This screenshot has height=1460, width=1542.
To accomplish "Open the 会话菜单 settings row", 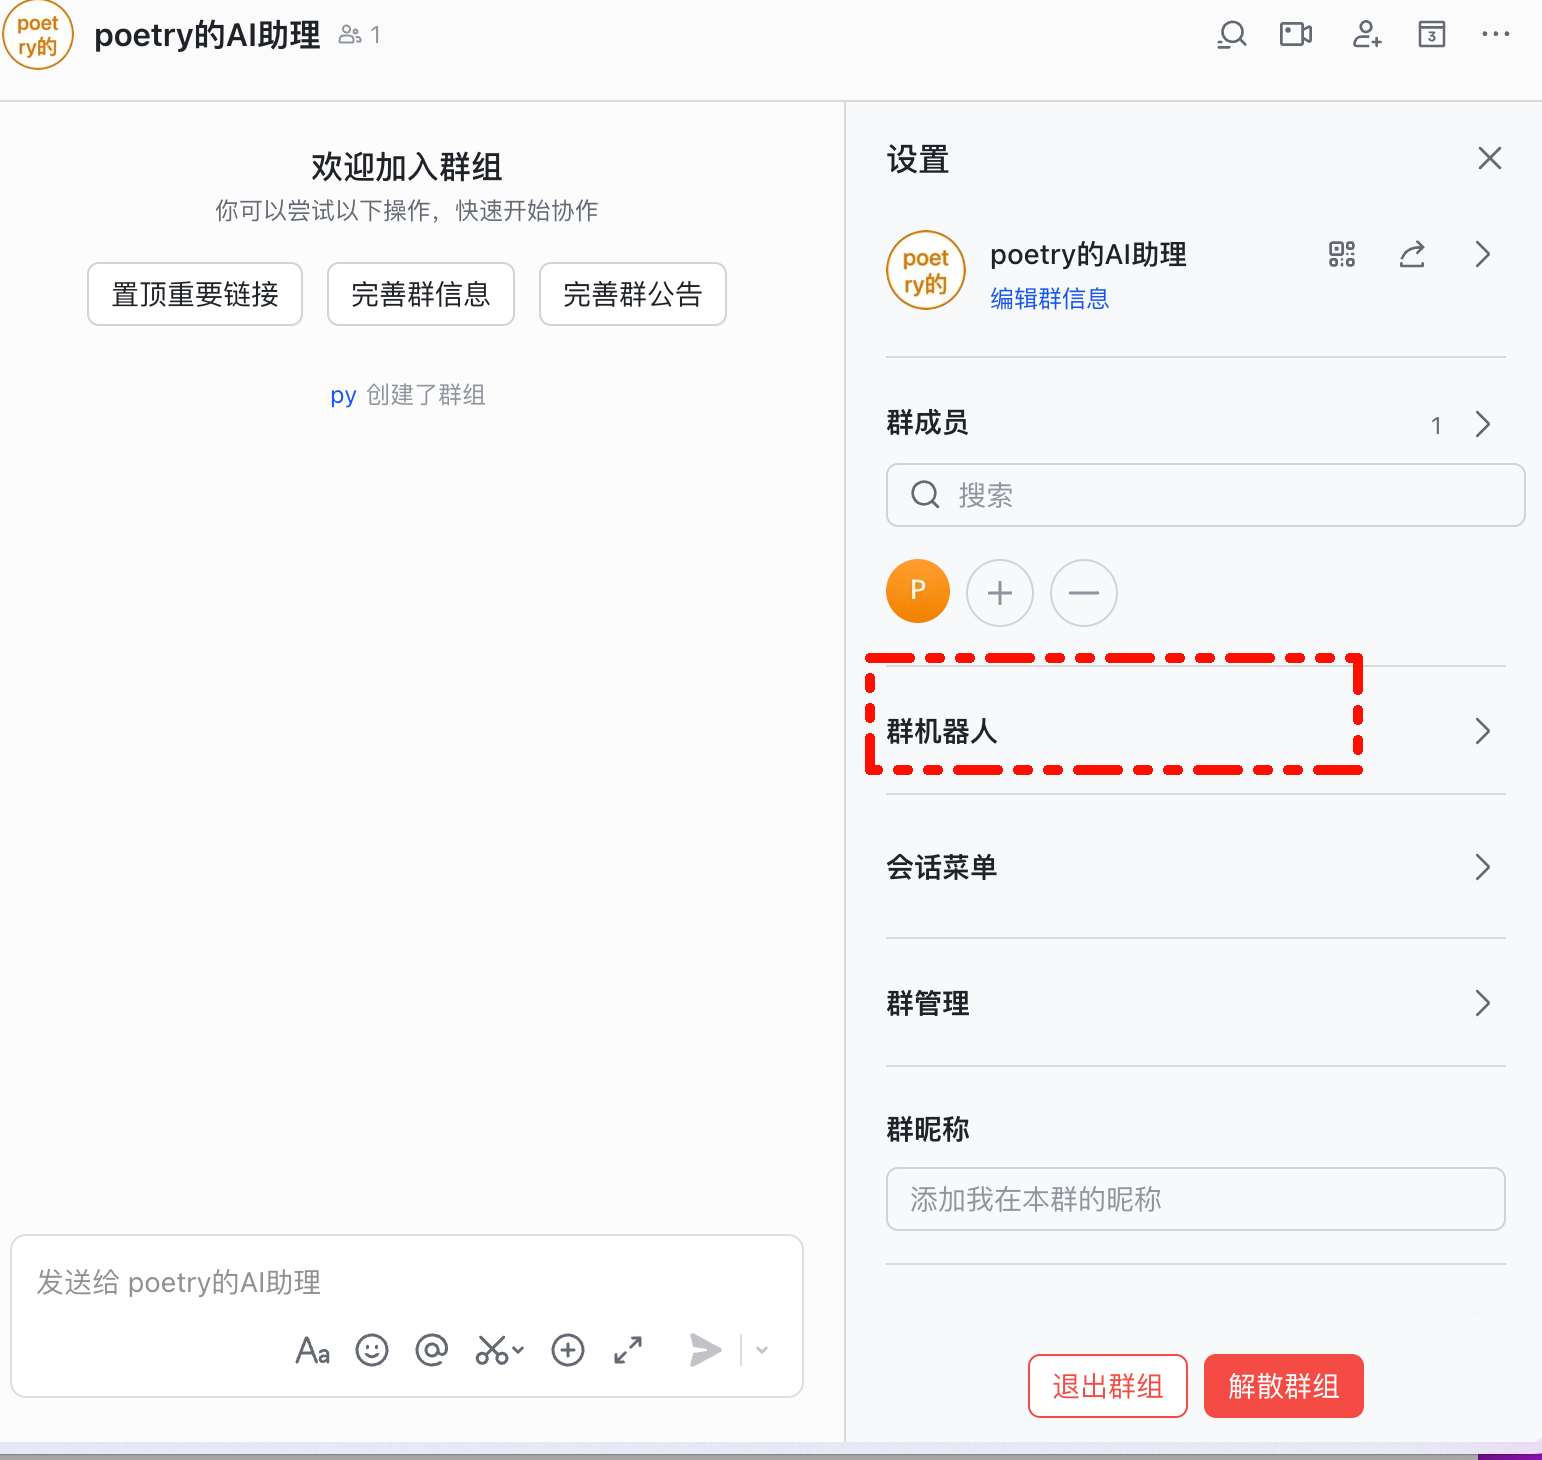I will 1195,867.
